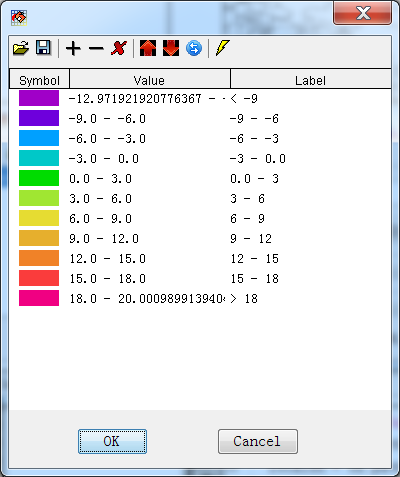Click the Cancel button

[x=258, y=441]
